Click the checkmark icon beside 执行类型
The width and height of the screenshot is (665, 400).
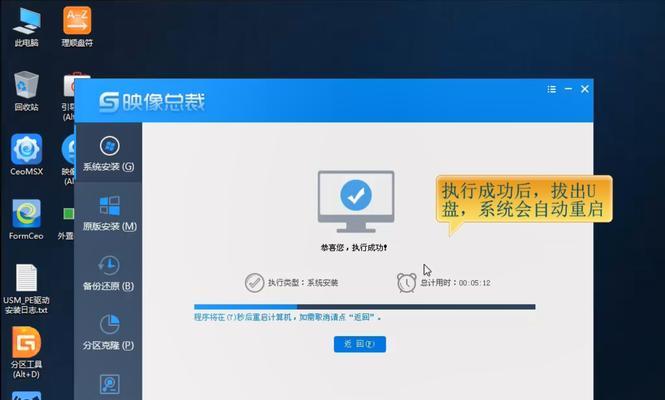[254, 283]
